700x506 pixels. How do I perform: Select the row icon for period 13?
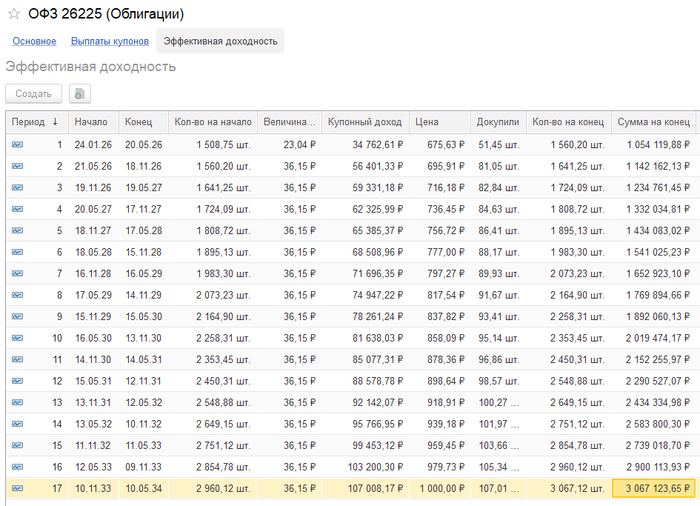(17, 402)
